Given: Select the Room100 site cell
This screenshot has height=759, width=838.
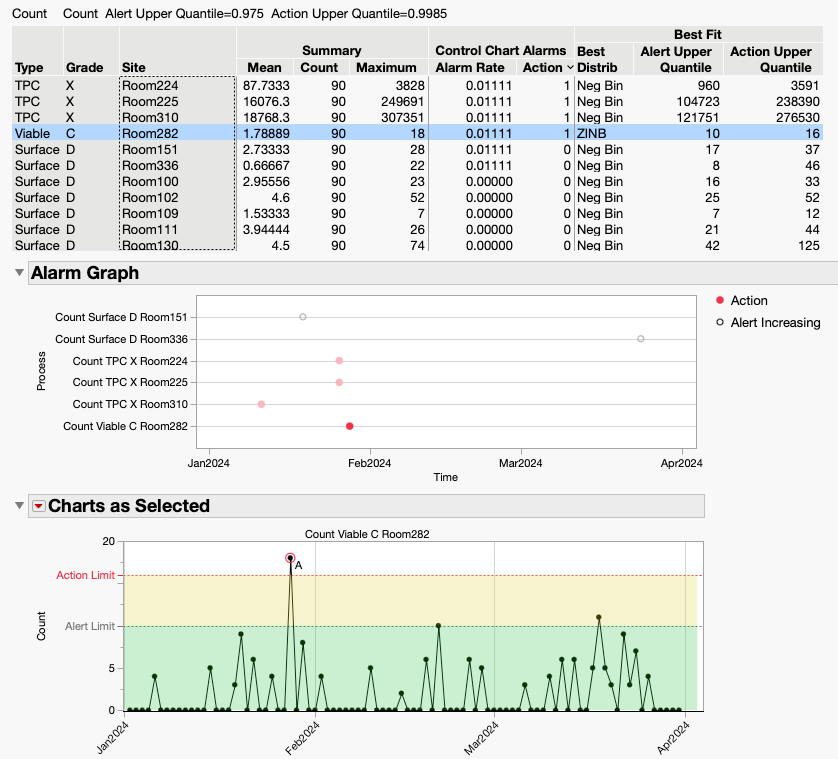Looking at the screenshot, I should pos(150,182).
